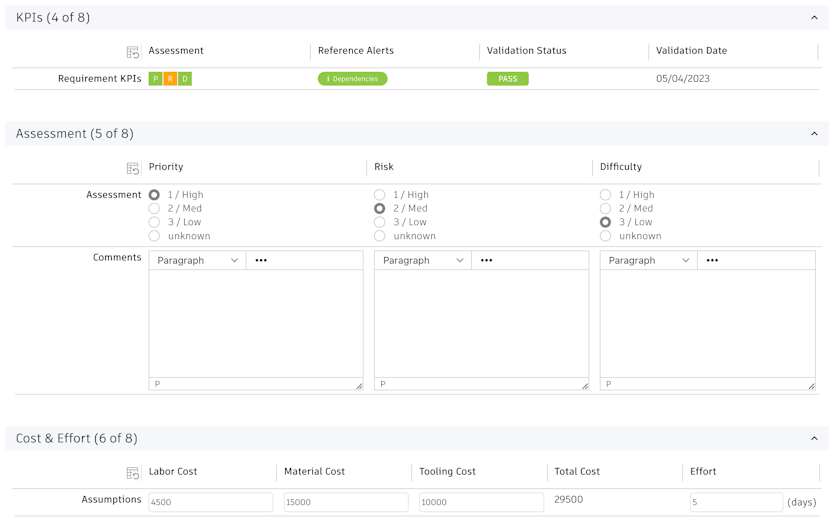
Task: Click the green P assessment badge
Action: click(155, 79)
